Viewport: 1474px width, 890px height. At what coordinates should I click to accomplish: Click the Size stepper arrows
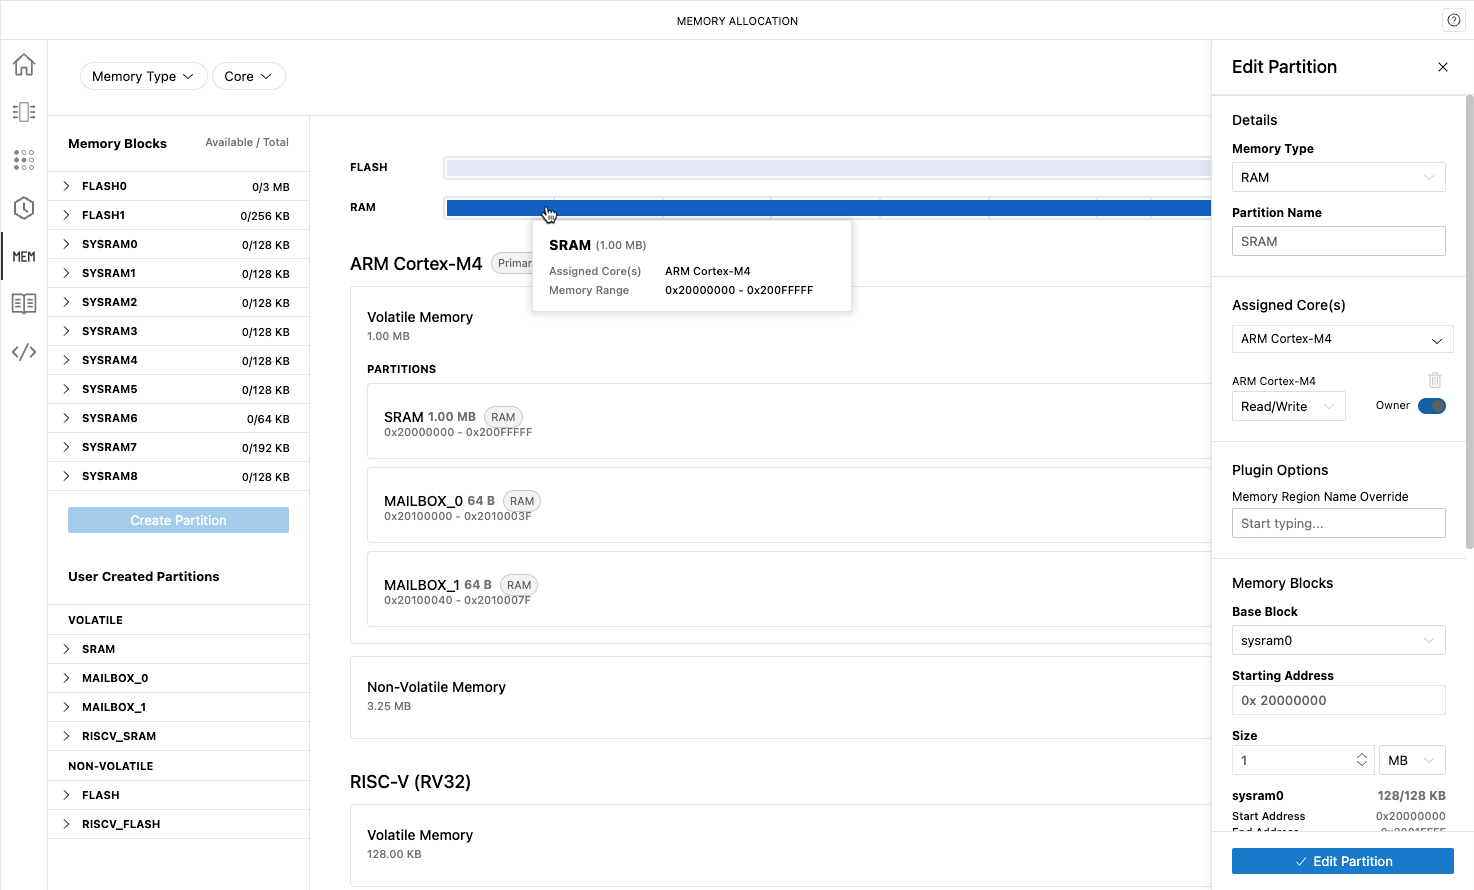point(1362,760)
